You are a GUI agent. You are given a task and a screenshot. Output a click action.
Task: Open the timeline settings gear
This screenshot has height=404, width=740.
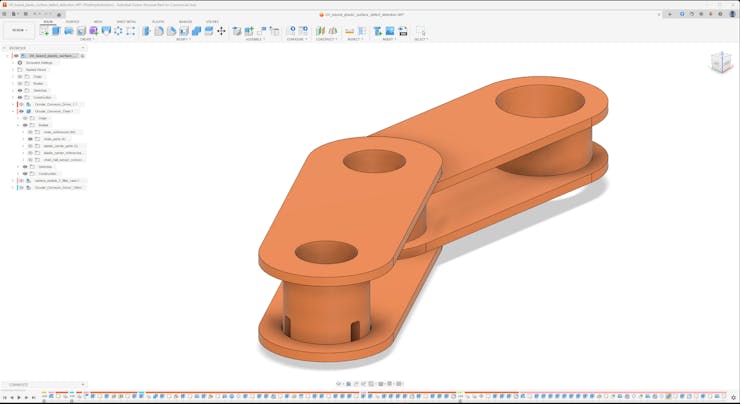click(x=733, y=397)
